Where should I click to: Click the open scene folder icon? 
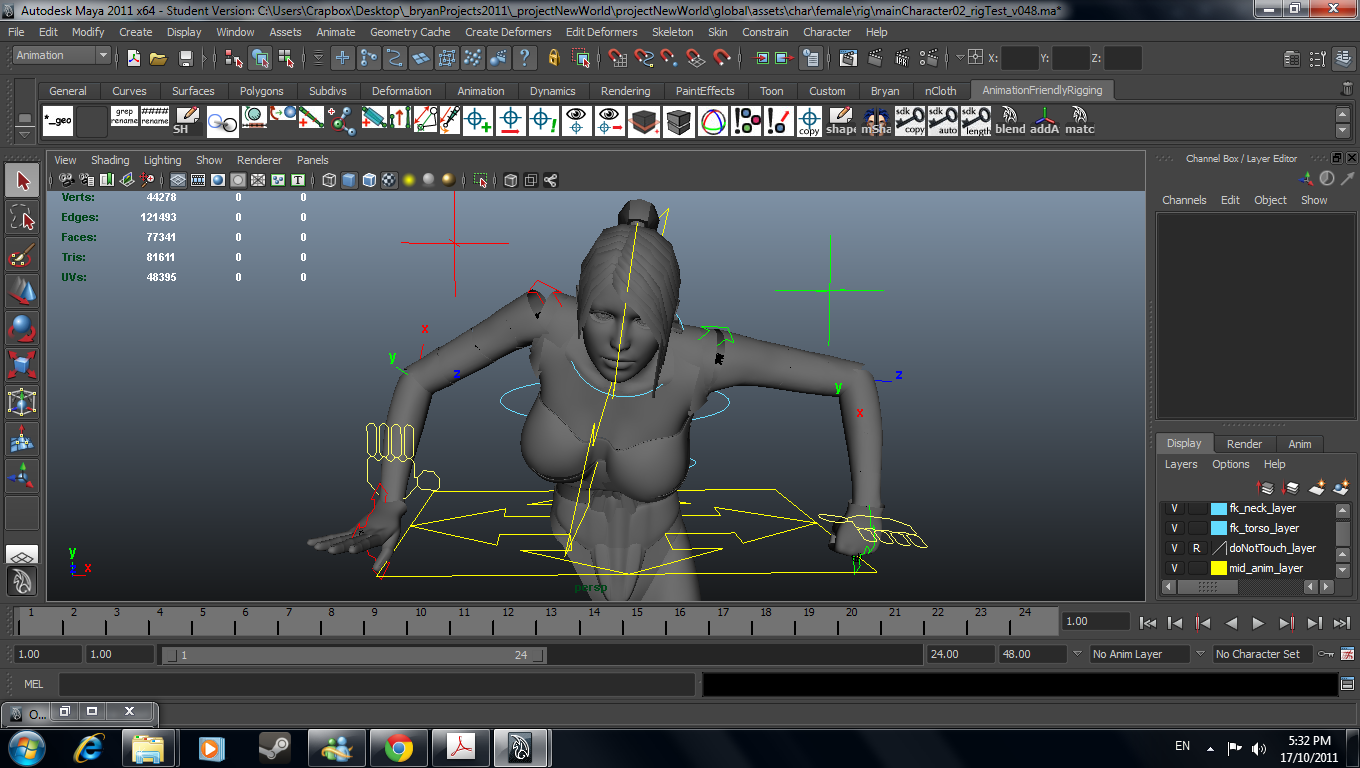[x=158, y=59]
